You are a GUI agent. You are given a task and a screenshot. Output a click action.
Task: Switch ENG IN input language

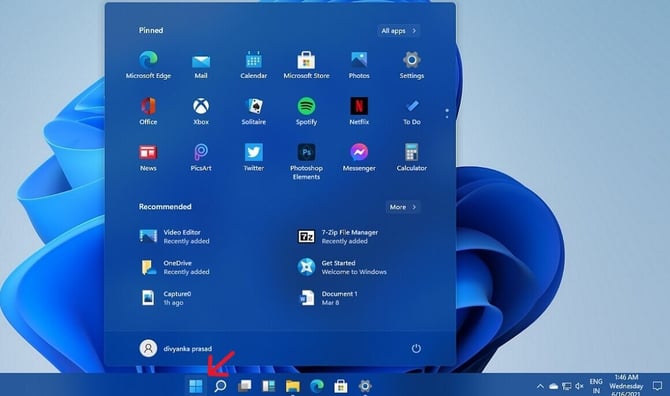click(x=596, y=386)
